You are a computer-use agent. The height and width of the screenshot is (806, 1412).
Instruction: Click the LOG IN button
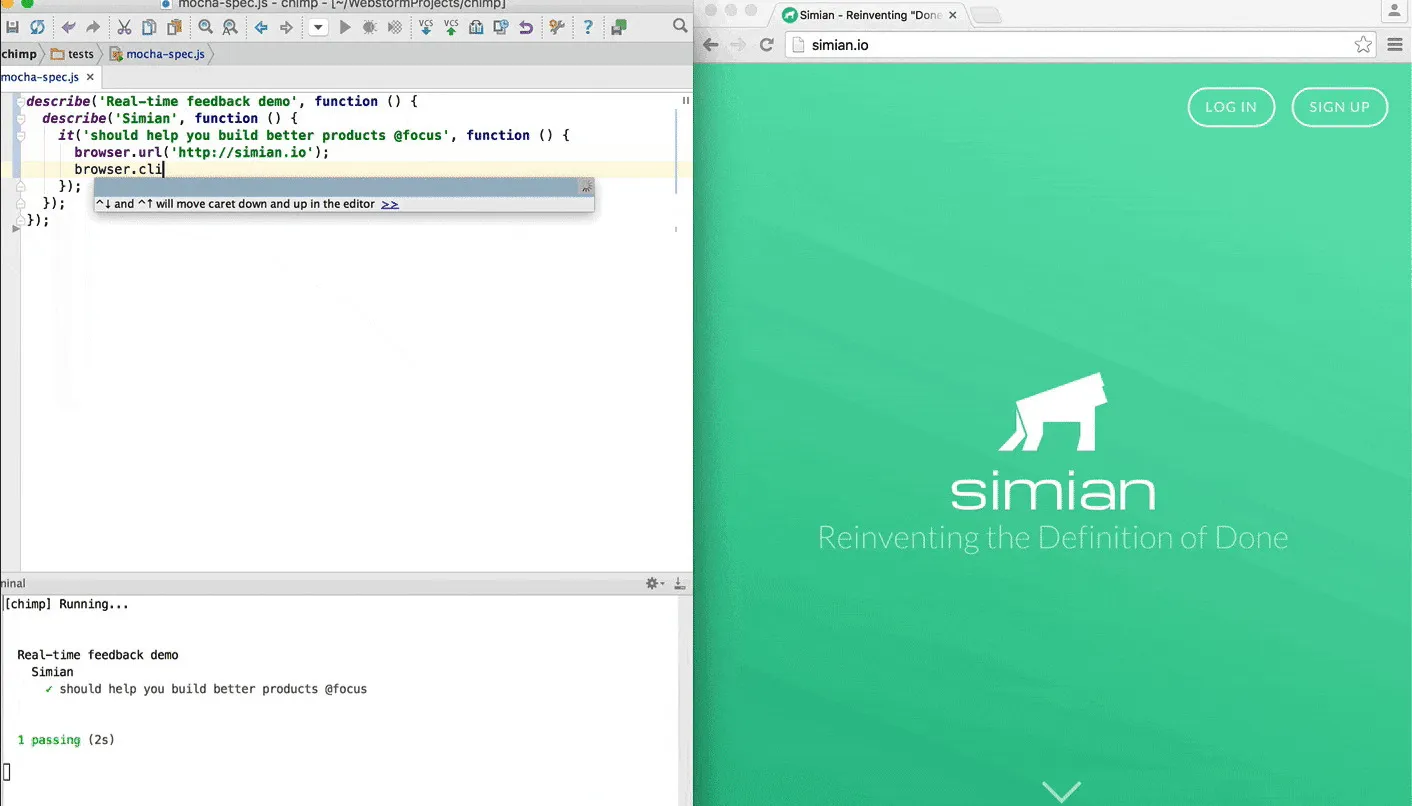tap(1231, 107)
